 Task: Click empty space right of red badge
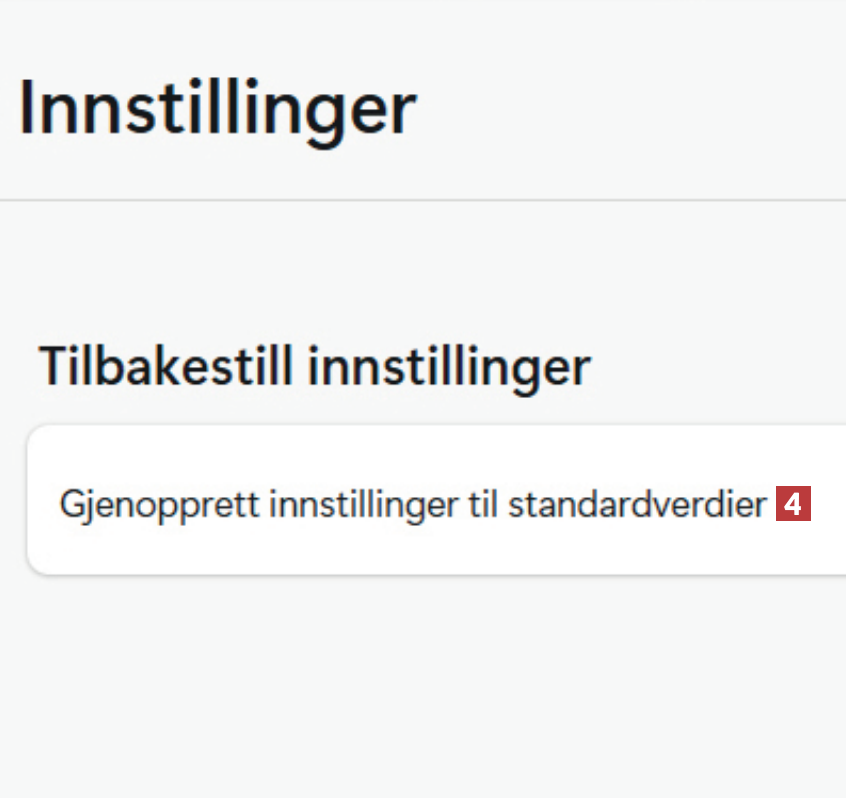826,504
